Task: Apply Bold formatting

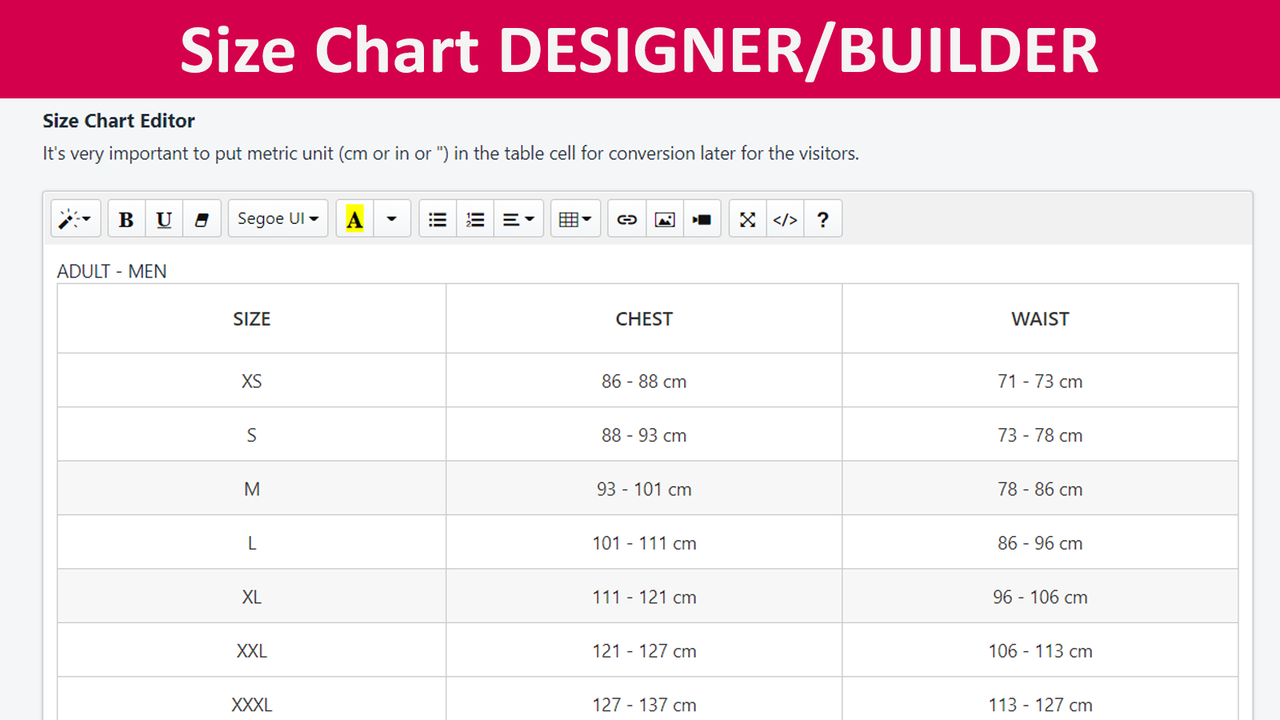Action: point(126,218)
